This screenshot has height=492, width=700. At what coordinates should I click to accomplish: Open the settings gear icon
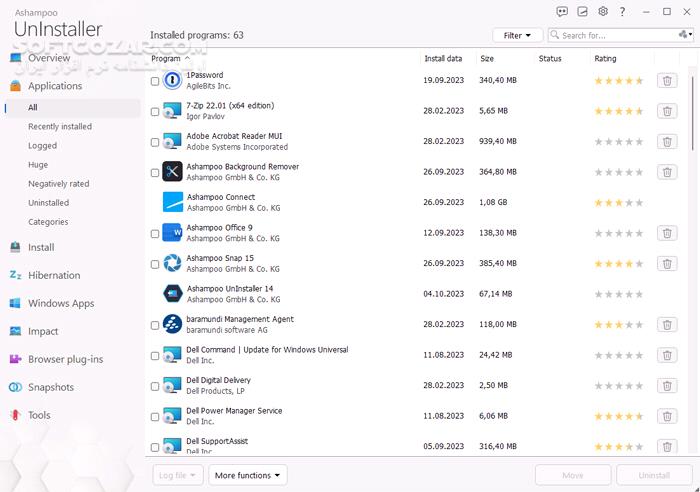pyautogui.click(x=603, y=12)
